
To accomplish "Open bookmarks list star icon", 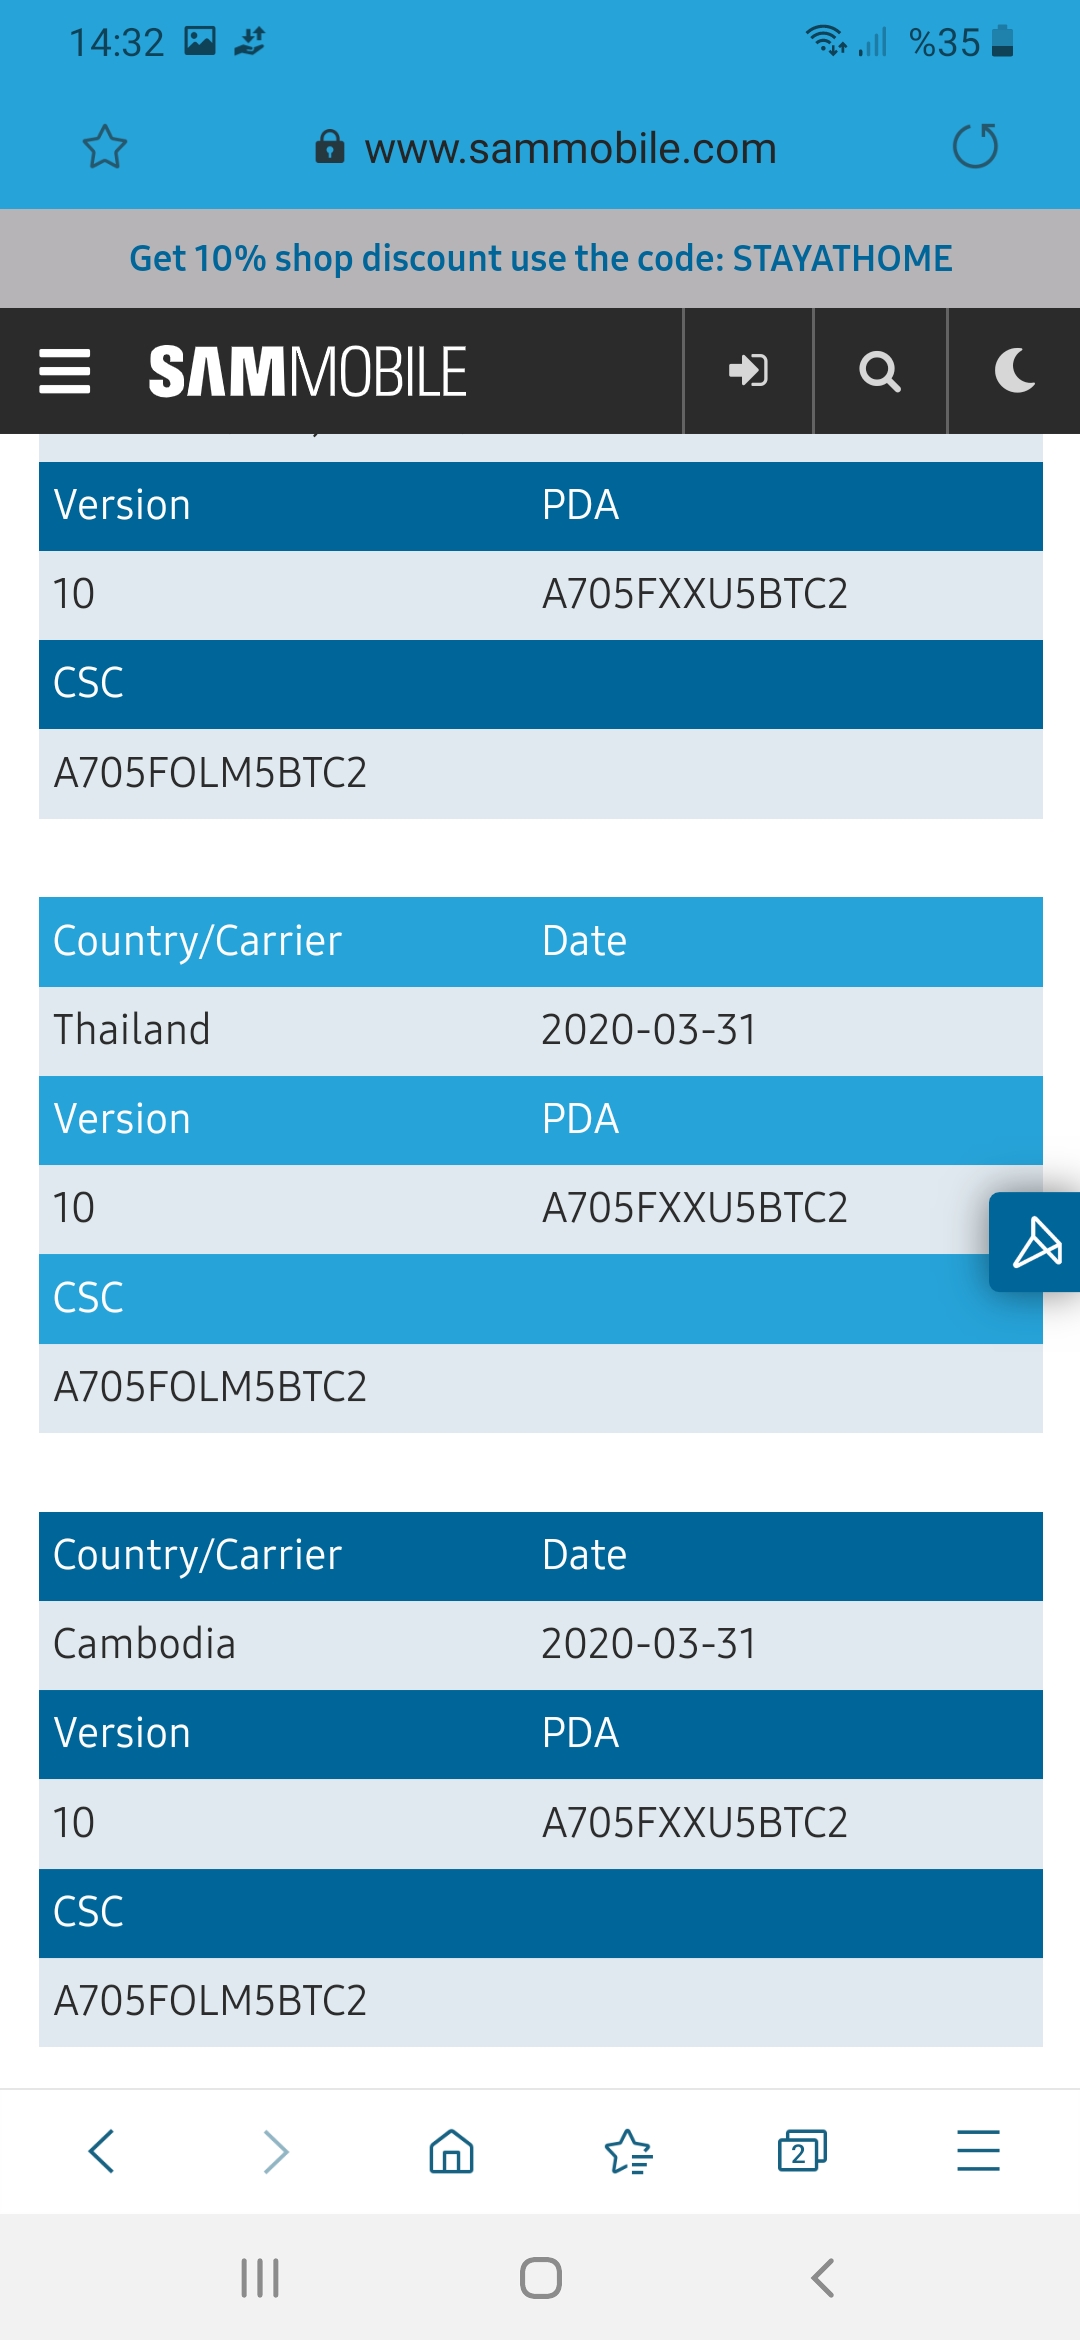I will [x=628, y=2151].
